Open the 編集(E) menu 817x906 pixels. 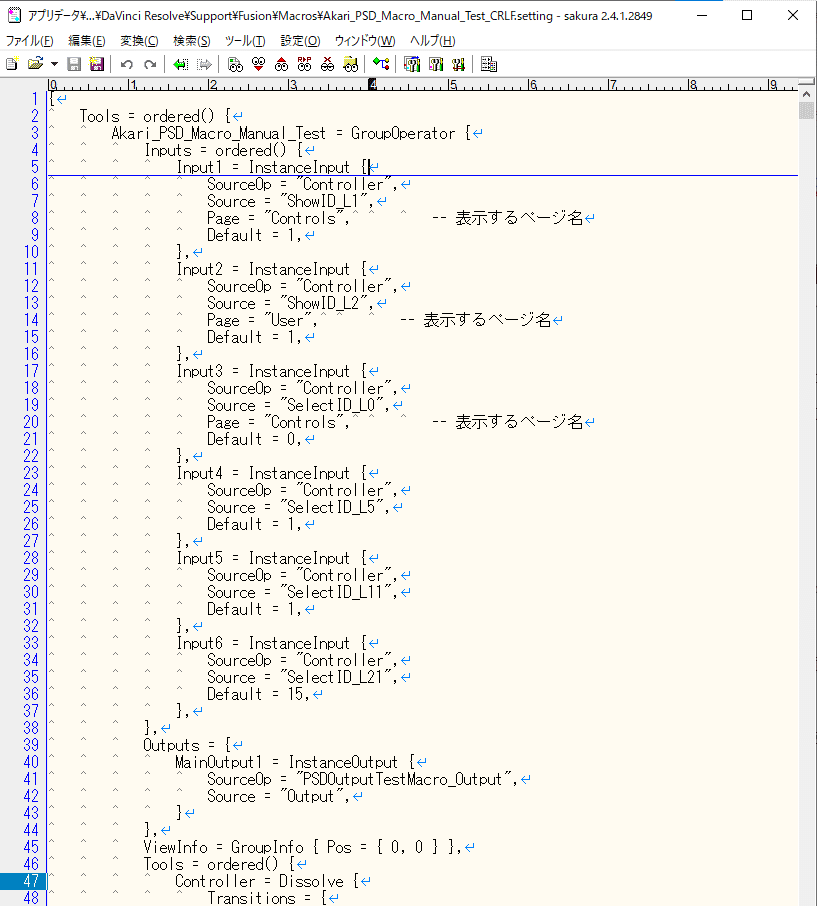87,41
